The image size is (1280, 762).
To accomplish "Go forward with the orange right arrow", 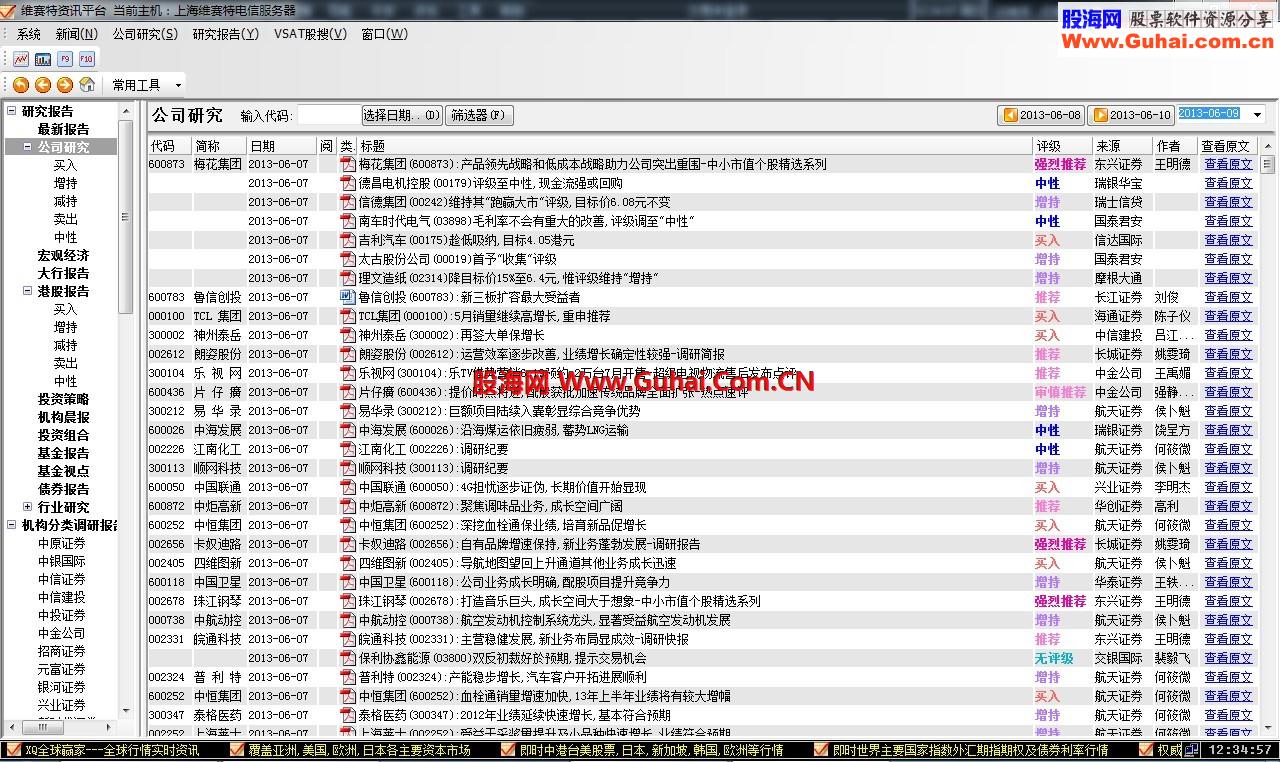I will 65,85.
